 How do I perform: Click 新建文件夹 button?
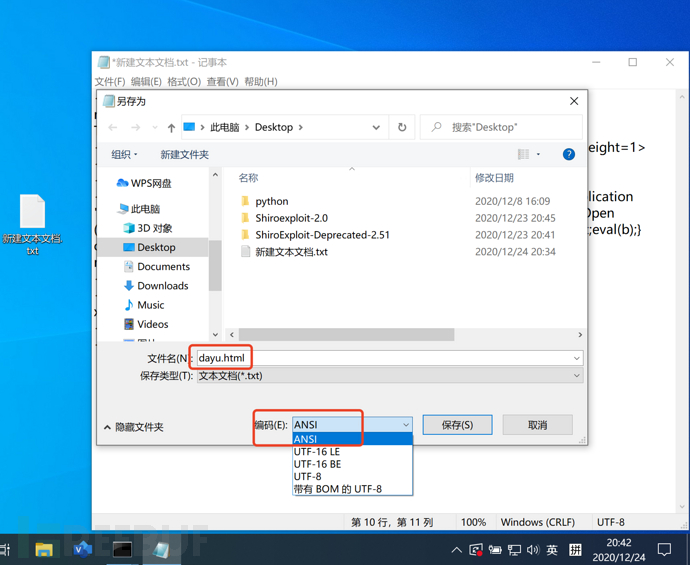pos(184,154)
